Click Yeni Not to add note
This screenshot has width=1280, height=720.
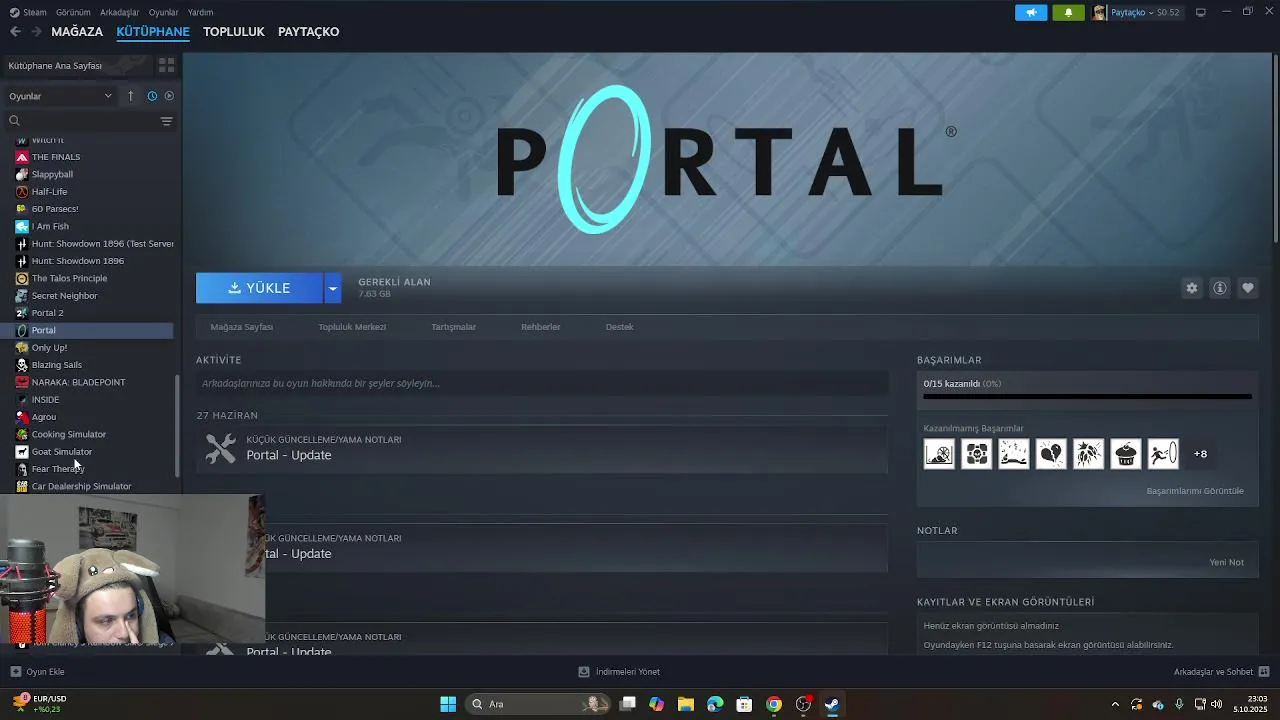1227,562
